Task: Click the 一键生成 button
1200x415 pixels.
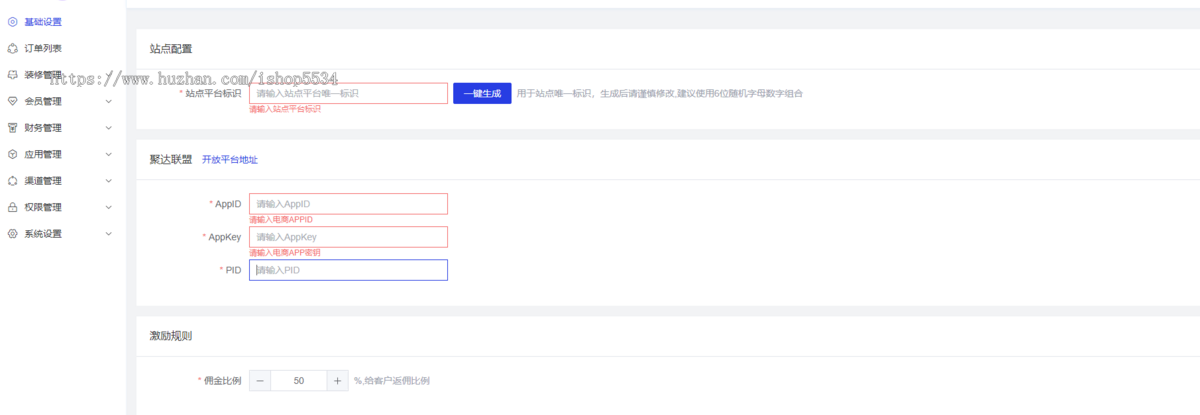Action: (x=482, y=93)
